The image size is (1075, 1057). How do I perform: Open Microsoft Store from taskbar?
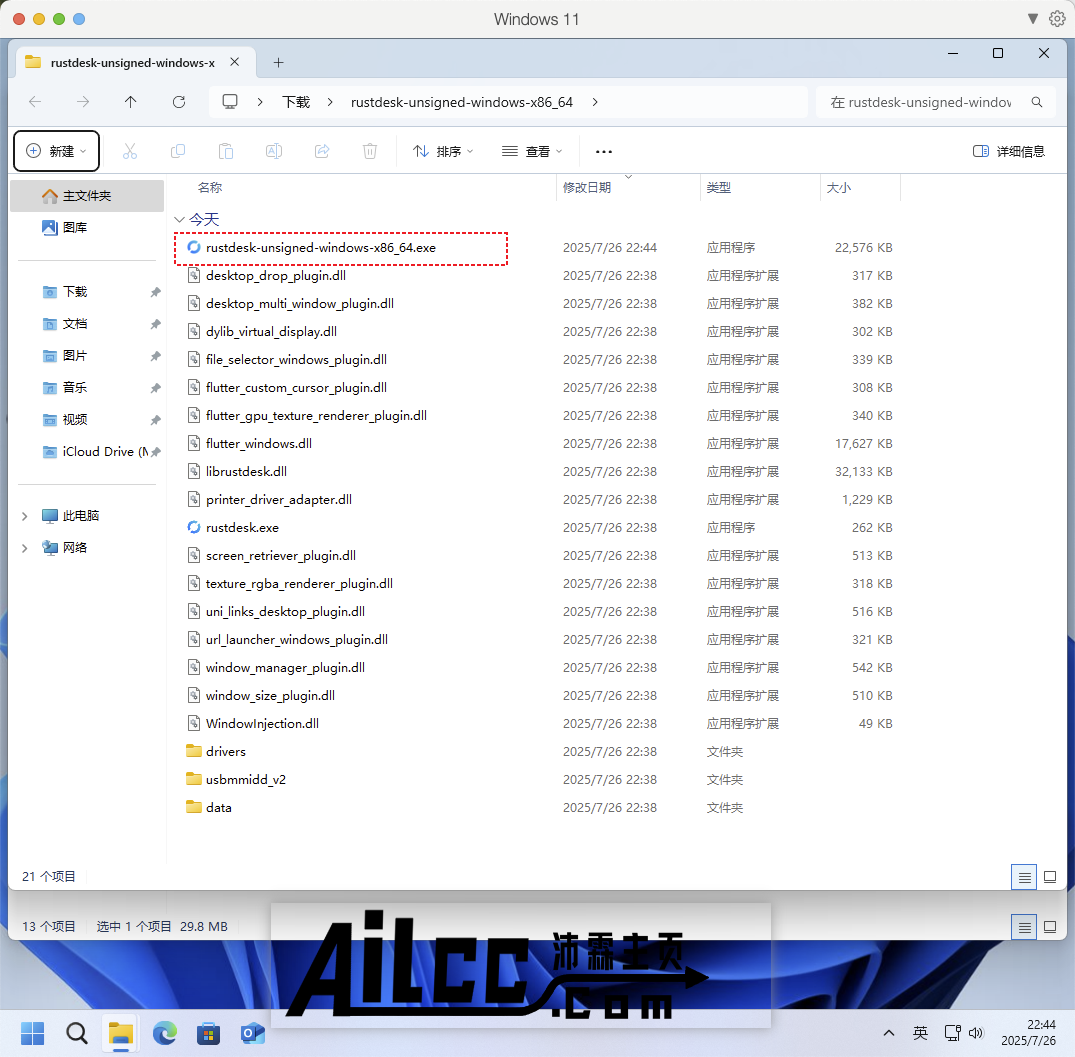click(208, 1033)
